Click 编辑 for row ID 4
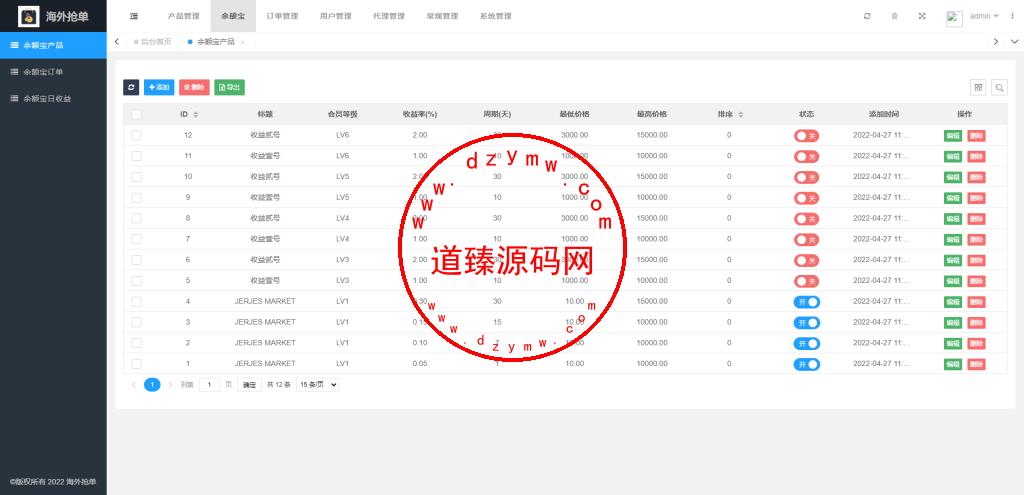Viewport: 1024px width, 495px height. [x=953, y=302]
